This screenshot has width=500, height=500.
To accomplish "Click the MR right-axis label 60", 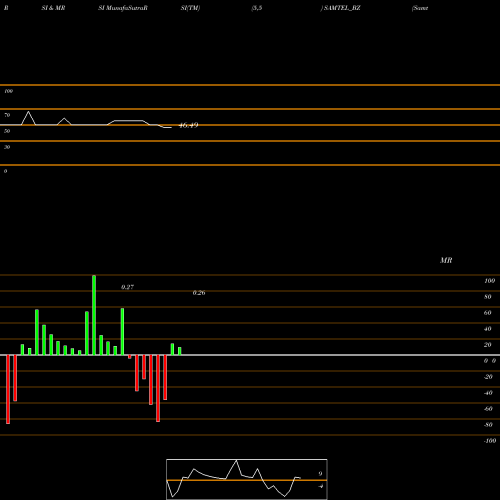I will click(x=488, y=313).
